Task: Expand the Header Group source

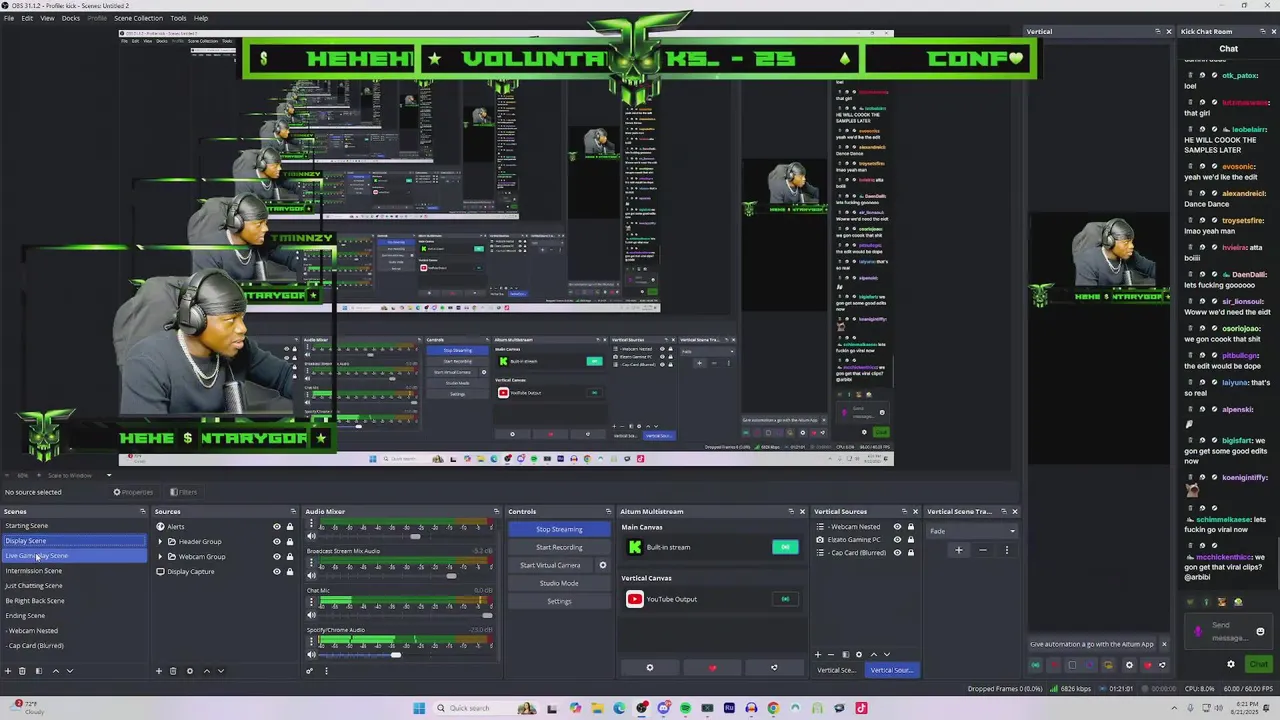Action: (160, 542)
